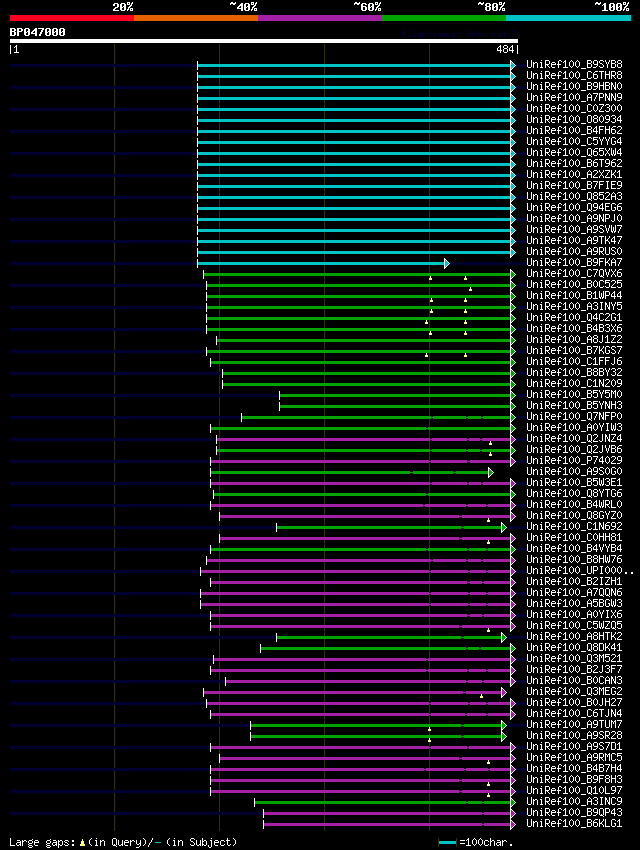The image size is (640, 850).
Task: Select hit label UniRef100_A2XZK1
Action: 574,174
